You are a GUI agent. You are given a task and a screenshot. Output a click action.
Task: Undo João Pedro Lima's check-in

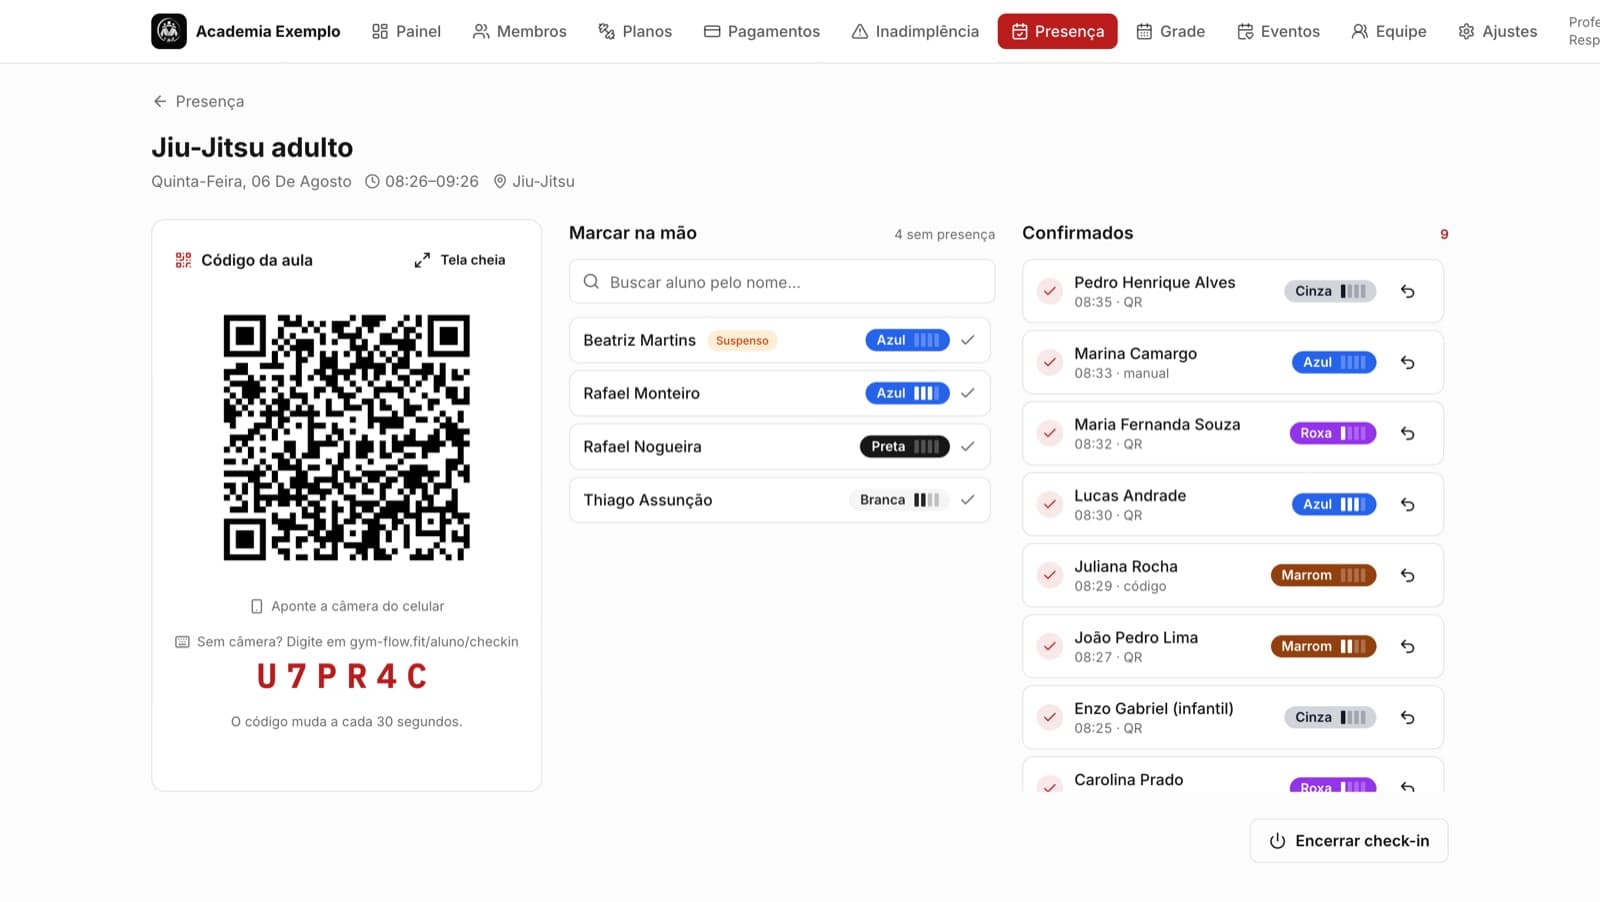click(x=1407, y=647)
